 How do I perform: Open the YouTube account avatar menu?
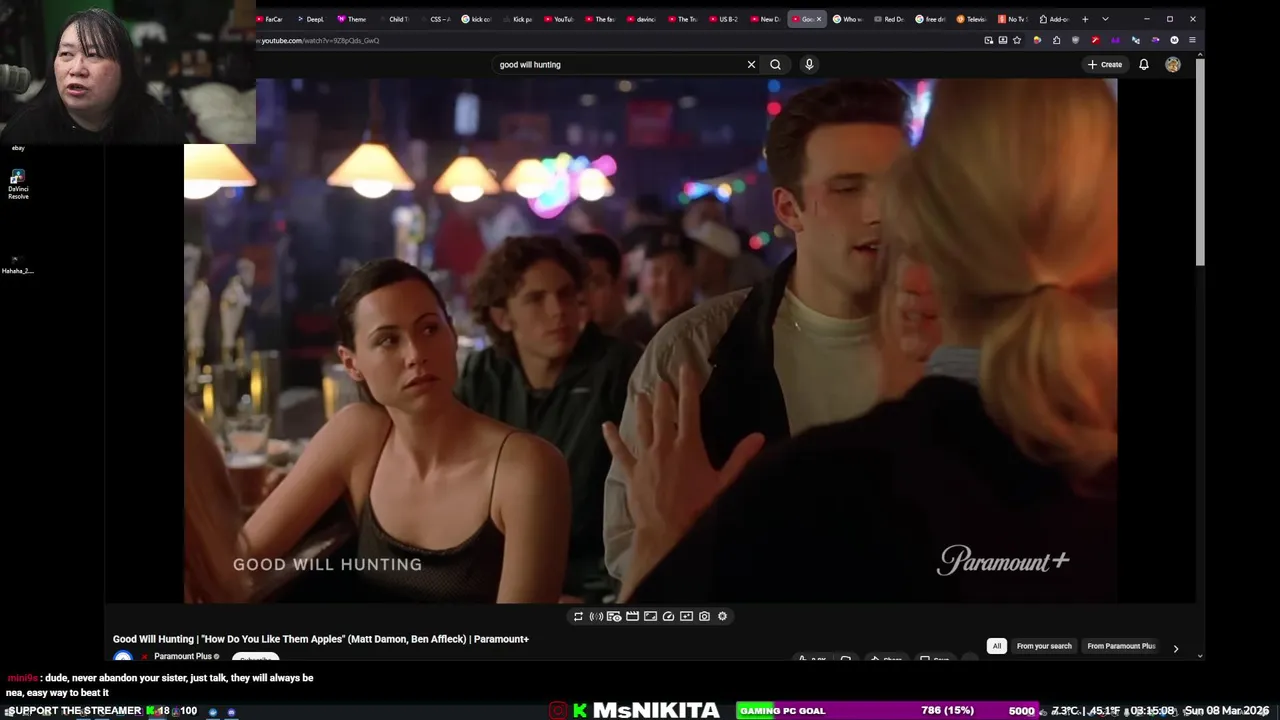(x=1173, y=64)
